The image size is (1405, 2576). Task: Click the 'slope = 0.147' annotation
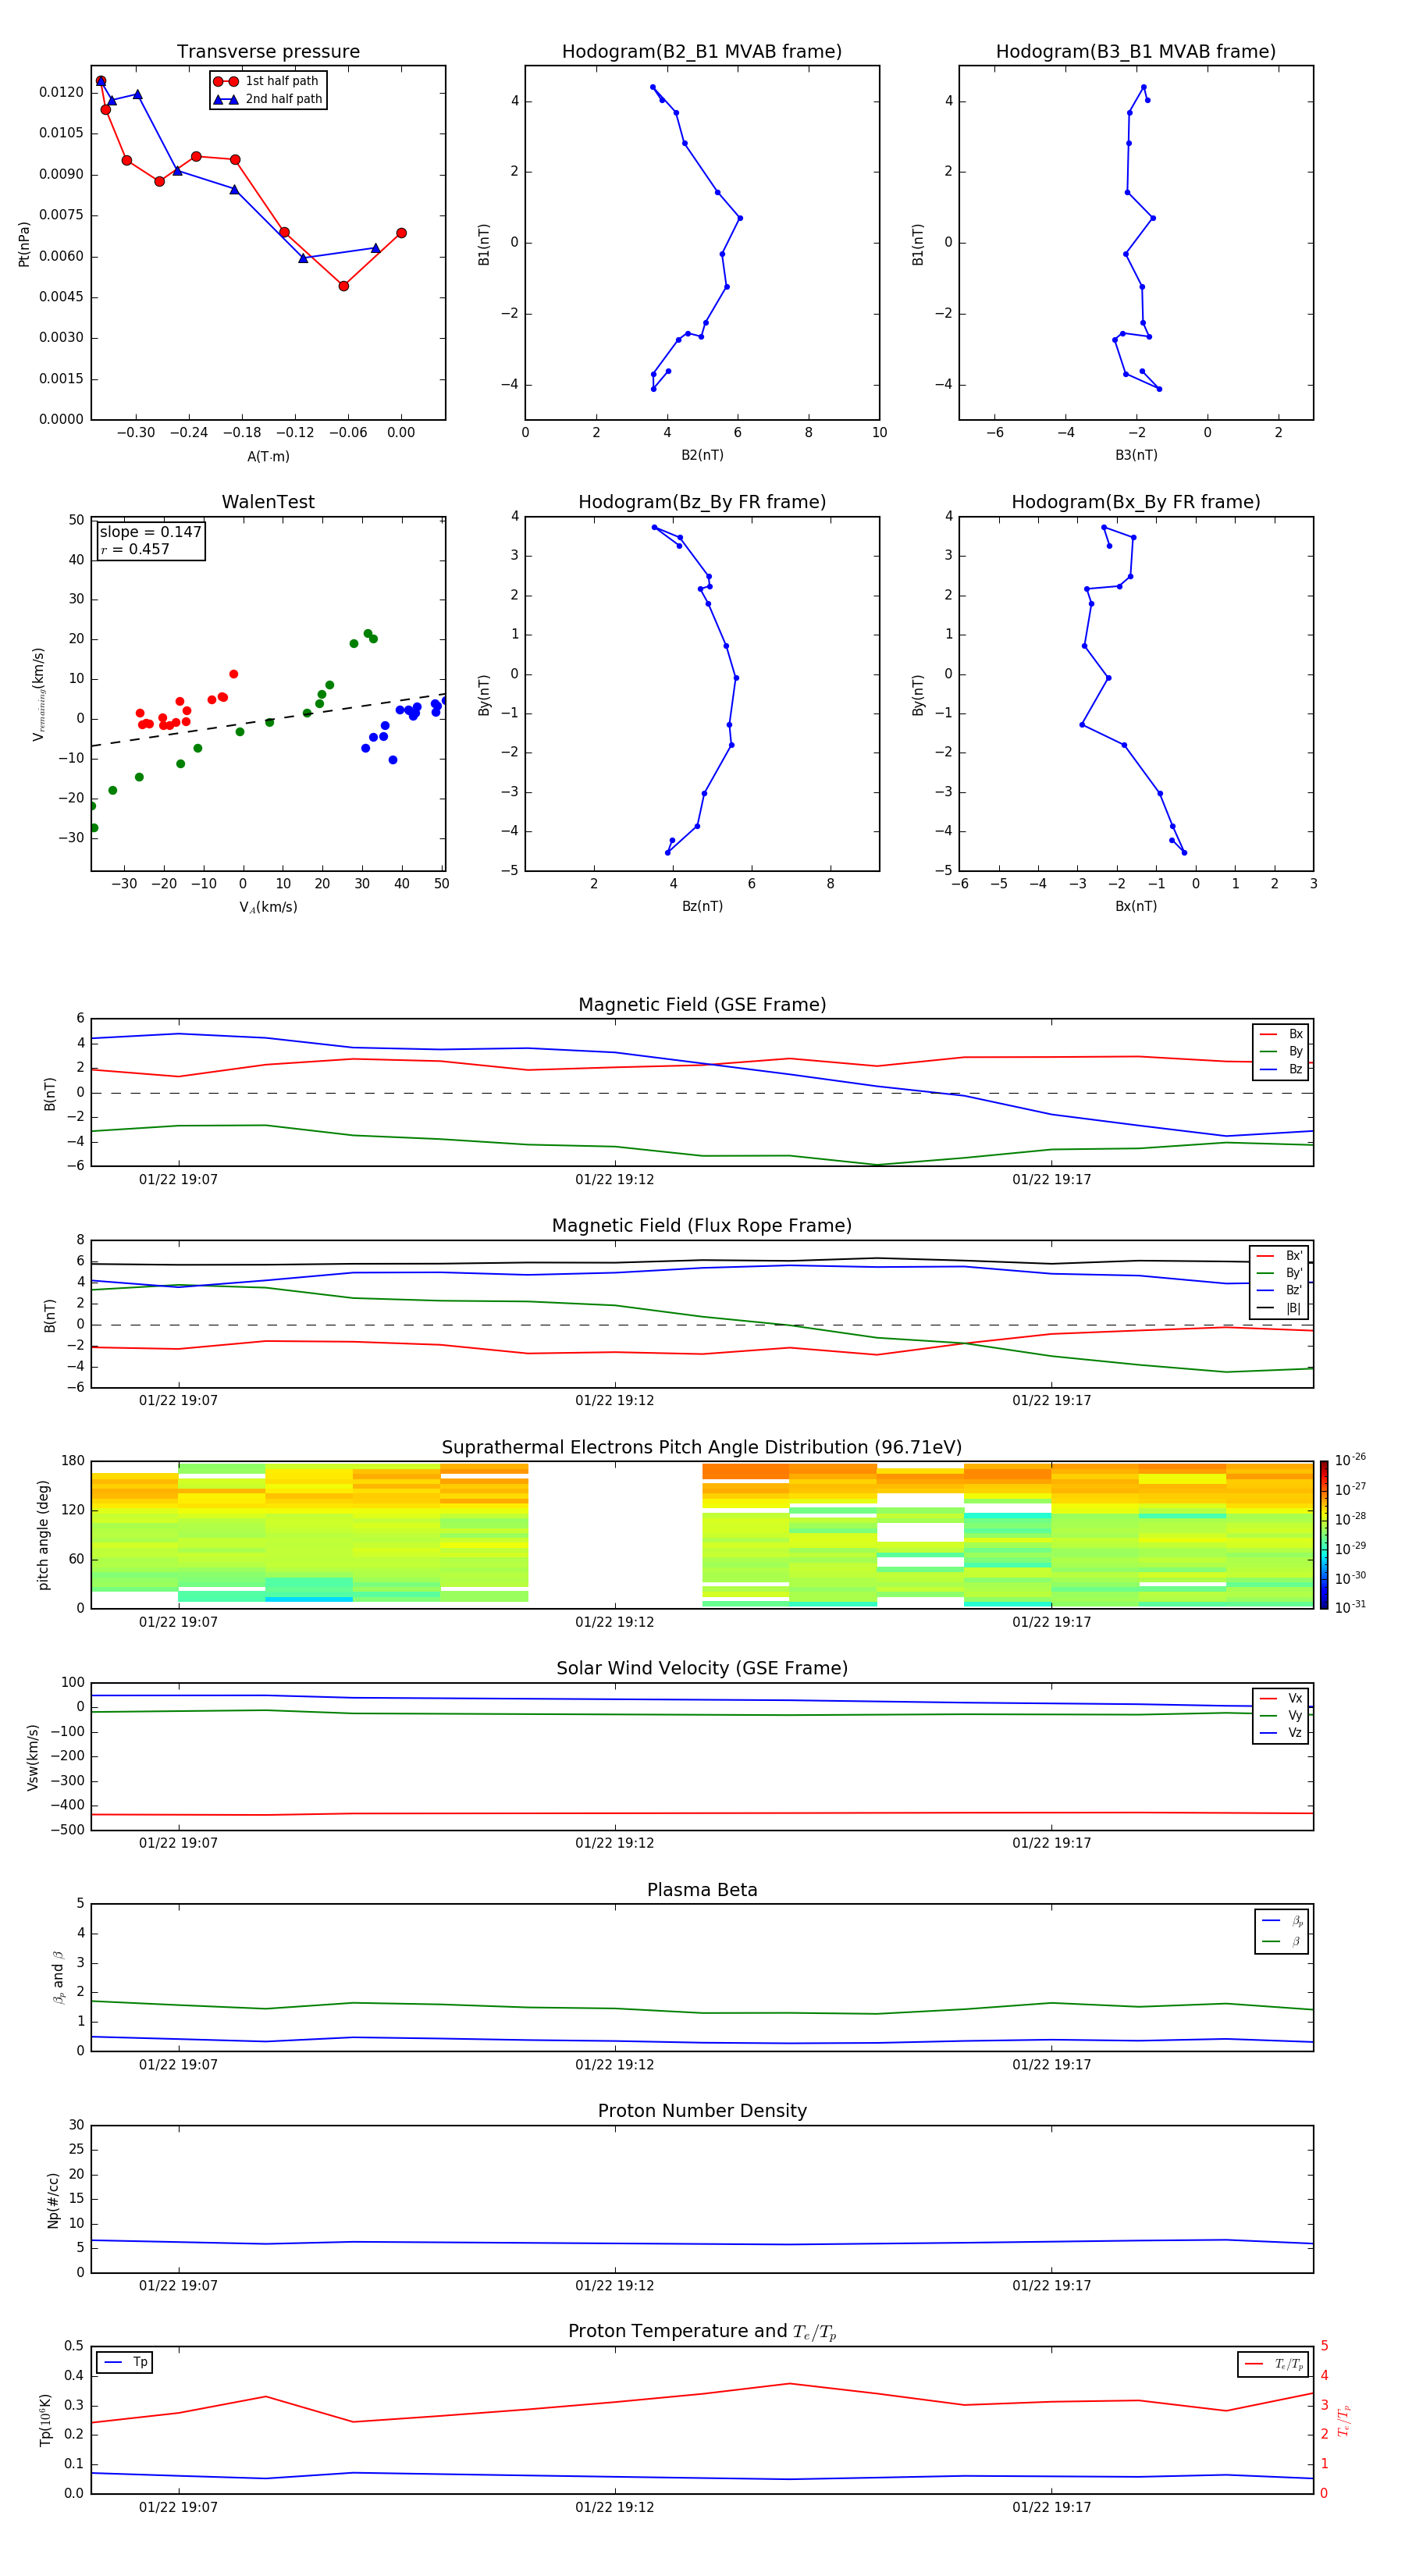pyautogui.click(x=150, y=532)
